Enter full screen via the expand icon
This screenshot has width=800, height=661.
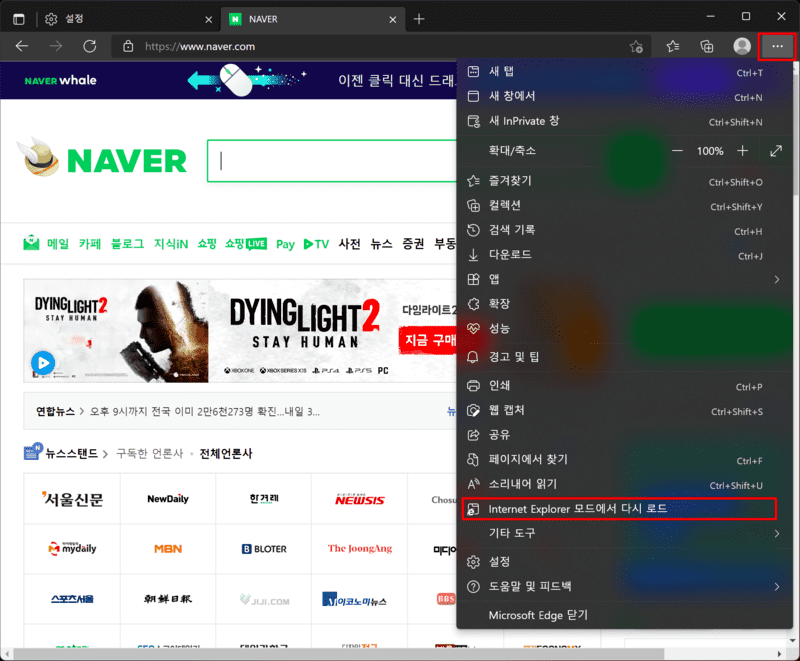(x=776, y=151)
